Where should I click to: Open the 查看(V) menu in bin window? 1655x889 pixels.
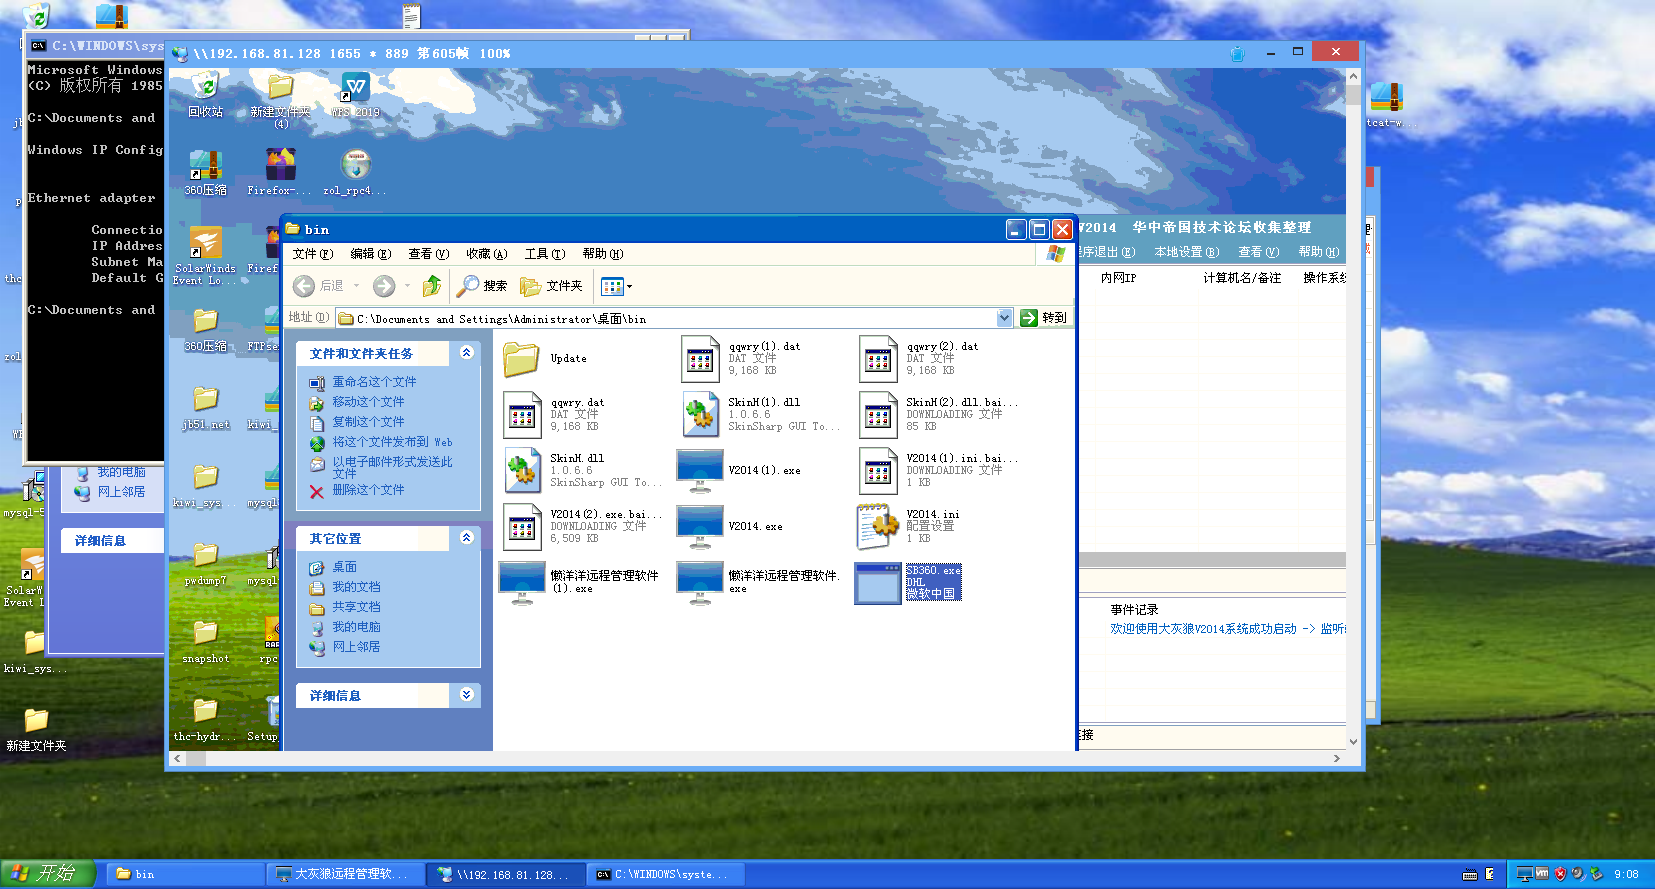click(428, 254)
